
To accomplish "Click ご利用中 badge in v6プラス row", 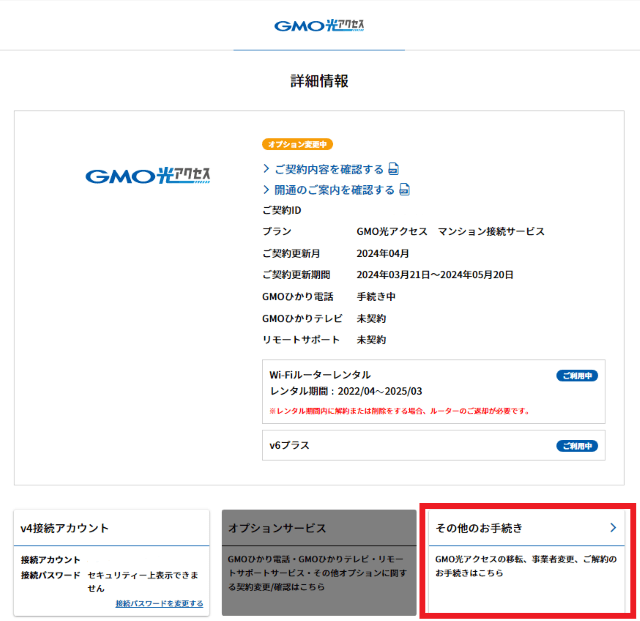I will [x=577, y=446].
